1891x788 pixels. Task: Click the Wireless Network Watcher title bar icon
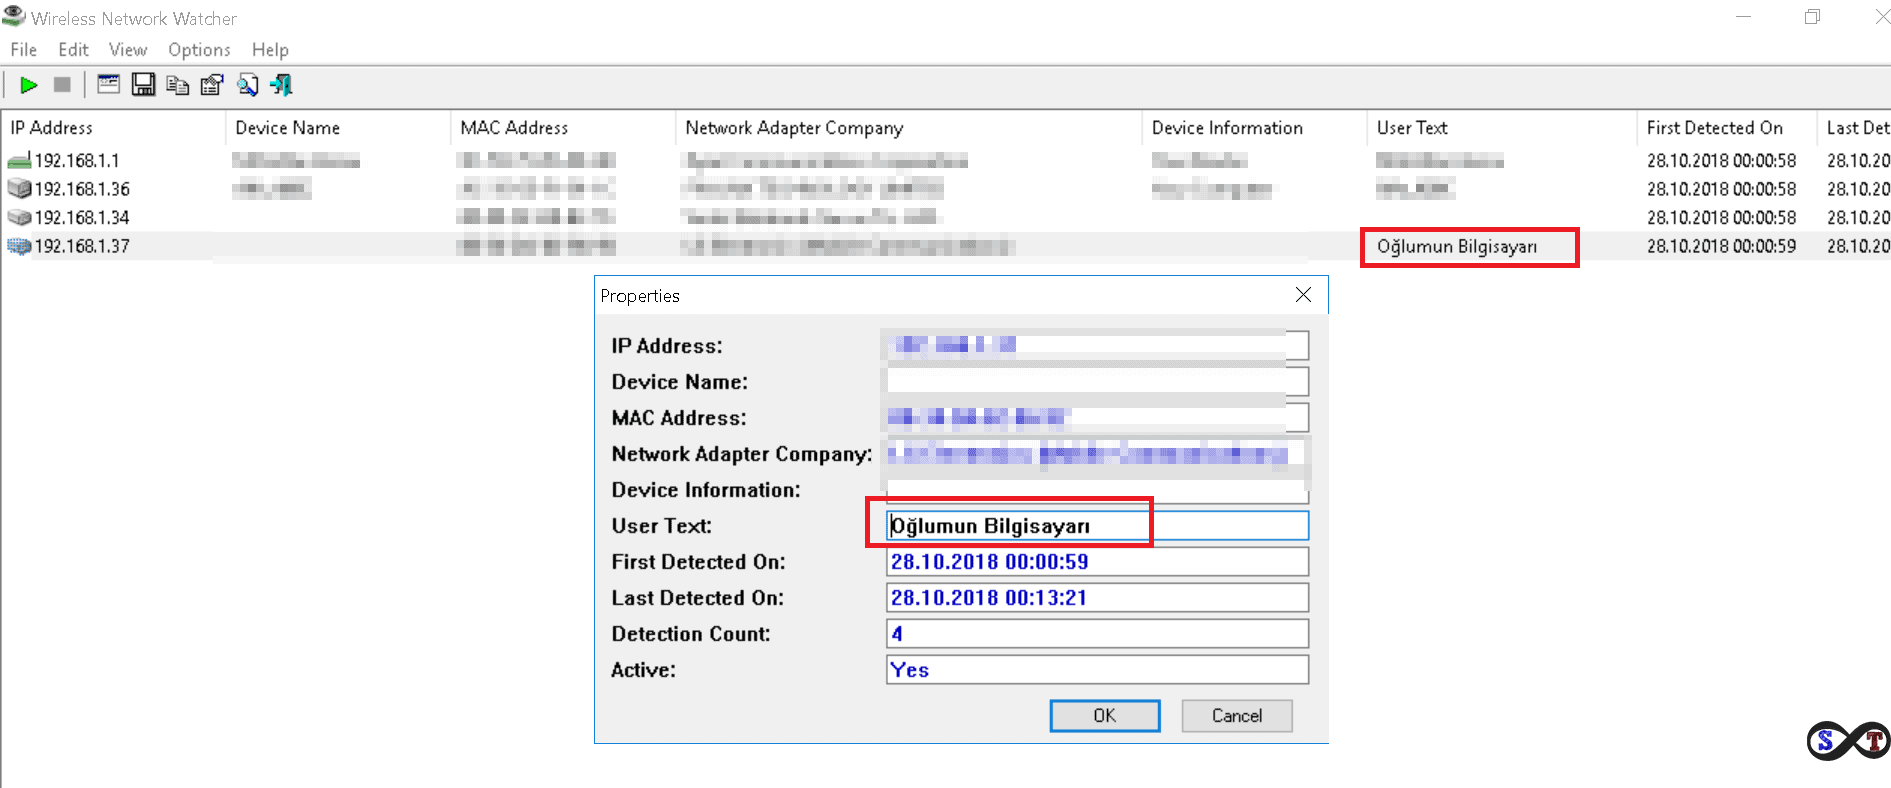[13, 17]
